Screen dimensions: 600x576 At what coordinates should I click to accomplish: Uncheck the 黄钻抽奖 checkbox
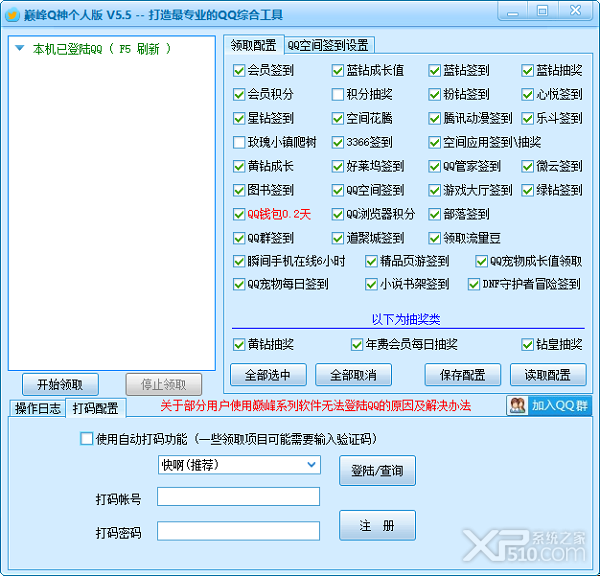pos(239,344)
